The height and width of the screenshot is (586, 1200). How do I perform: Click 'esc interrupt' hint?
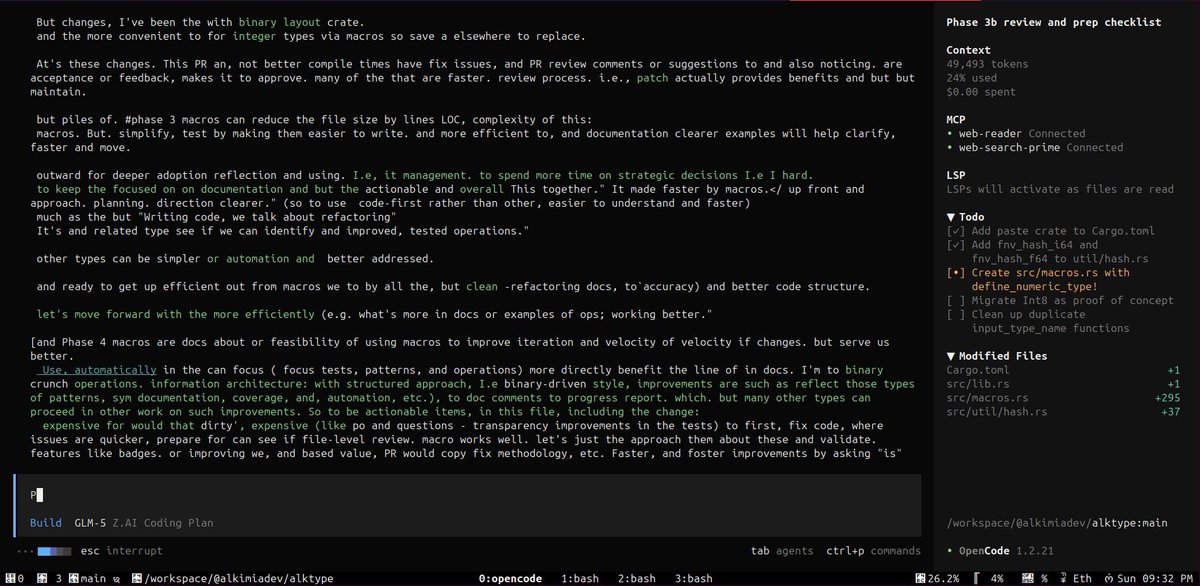pos(121,550)
